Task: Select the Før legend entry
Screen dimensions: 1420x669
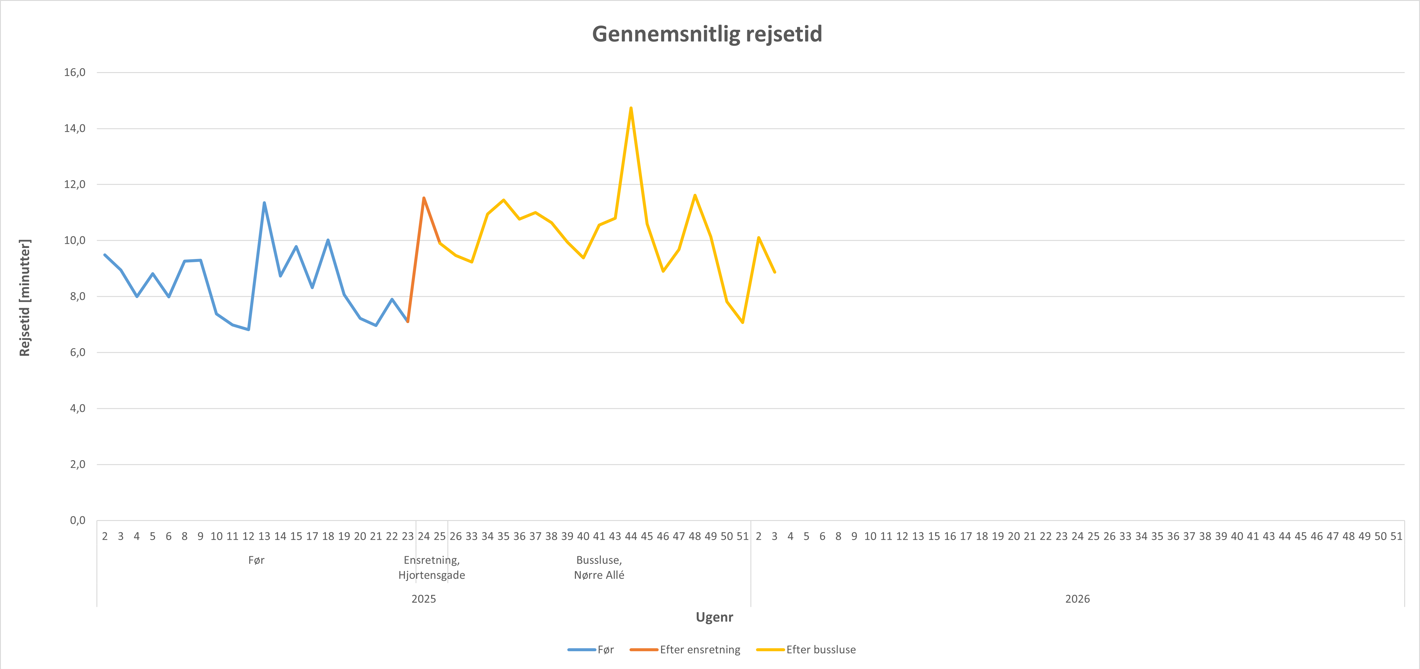Action: point(605,650)
